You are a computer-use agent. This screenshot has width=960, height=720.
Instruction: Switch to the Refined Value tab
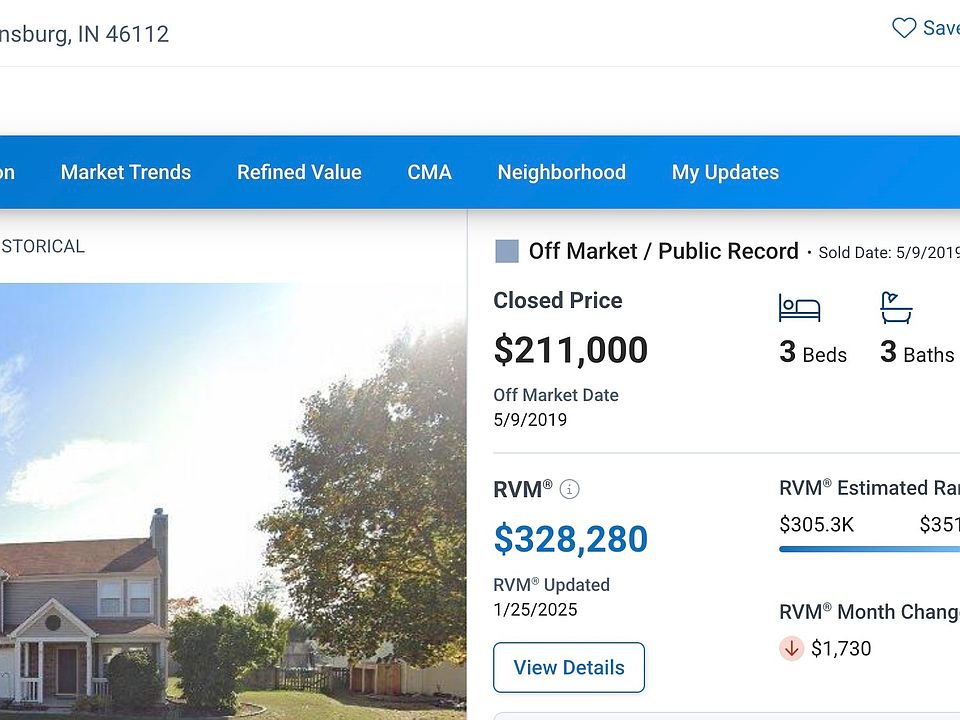tap(299, 172)
